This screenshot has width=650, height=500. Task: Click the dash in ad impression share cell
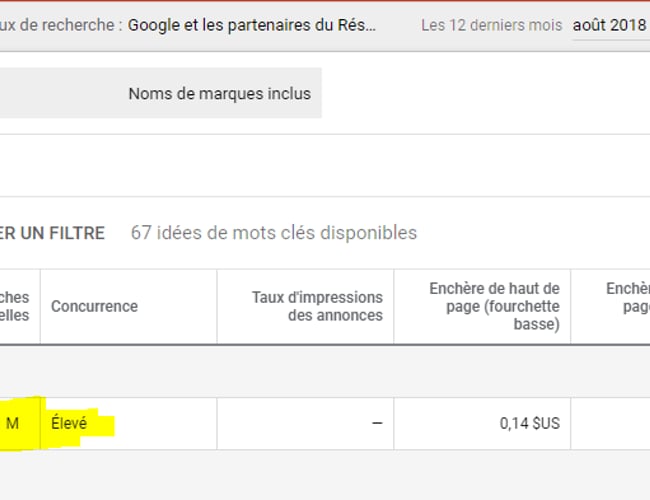(x=377, y=423)
